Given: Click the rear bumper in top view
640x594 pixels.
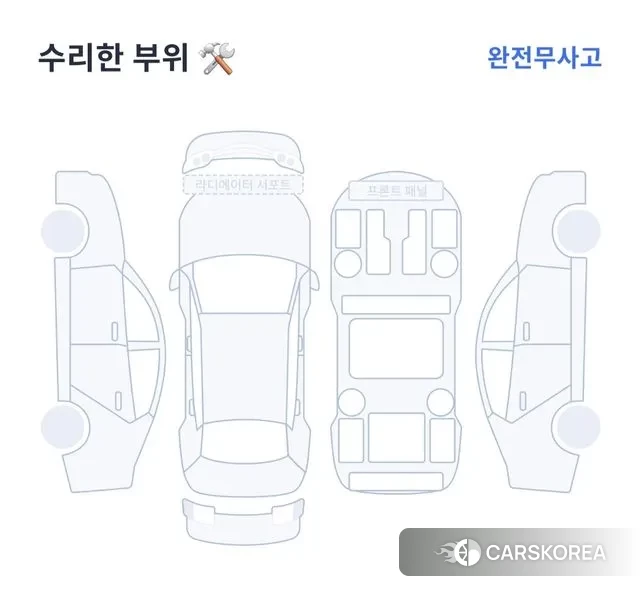Looking at the screenshot, I should click(x=243, y=521).
